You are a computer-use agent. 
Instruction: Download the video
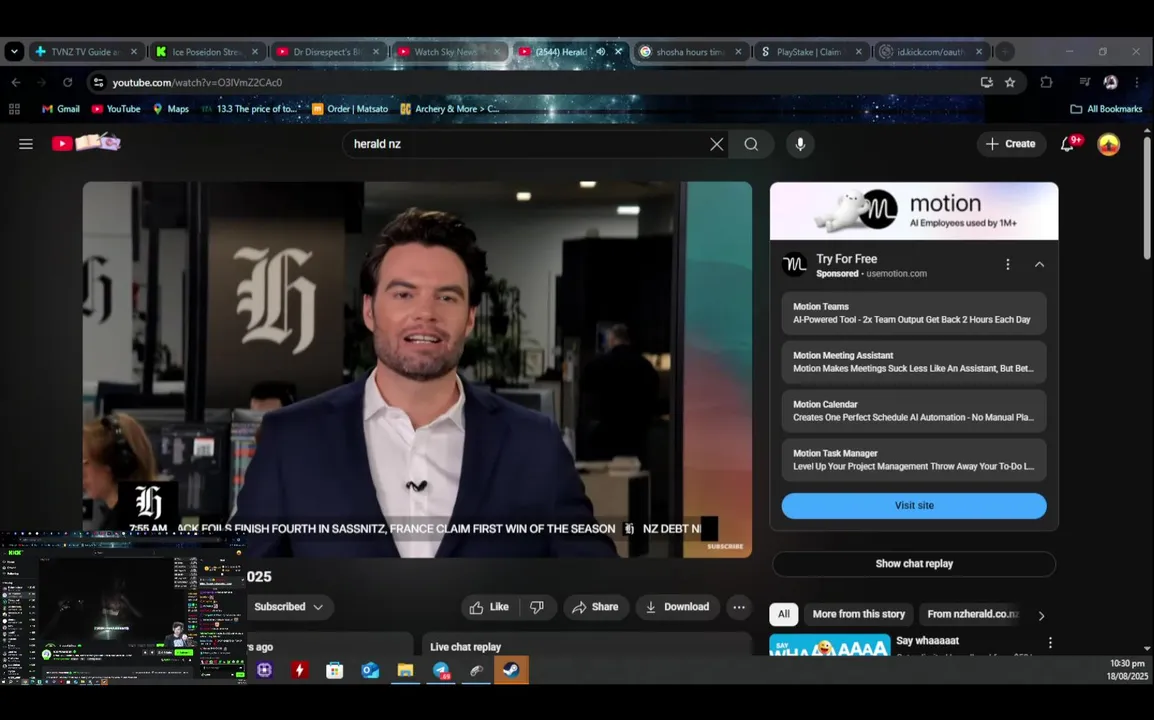coord(678,607)
